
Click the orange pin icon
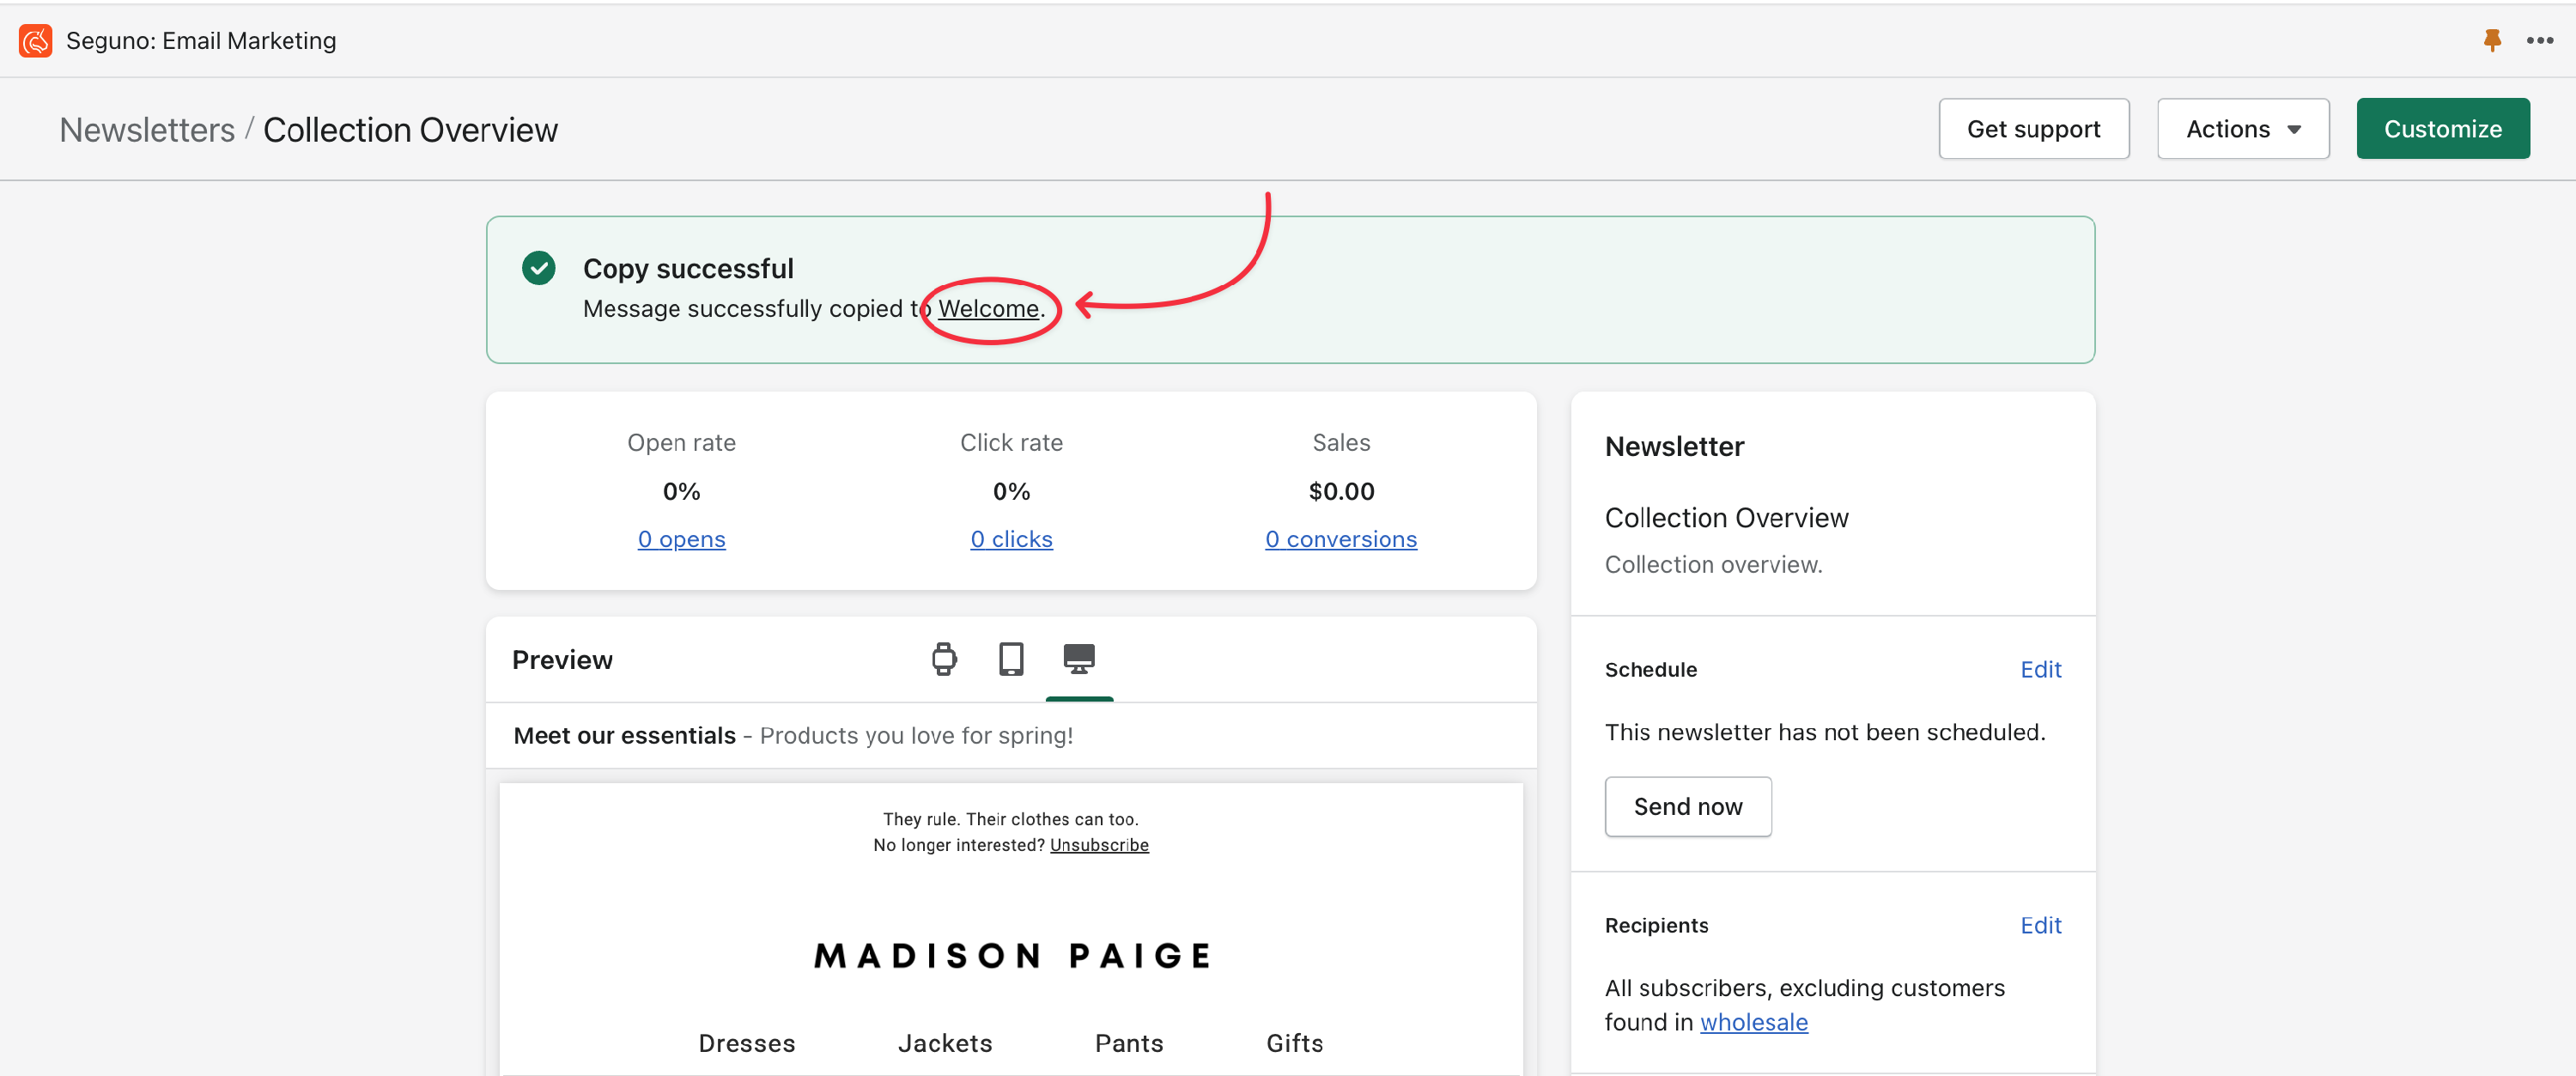coord(2491,40)
